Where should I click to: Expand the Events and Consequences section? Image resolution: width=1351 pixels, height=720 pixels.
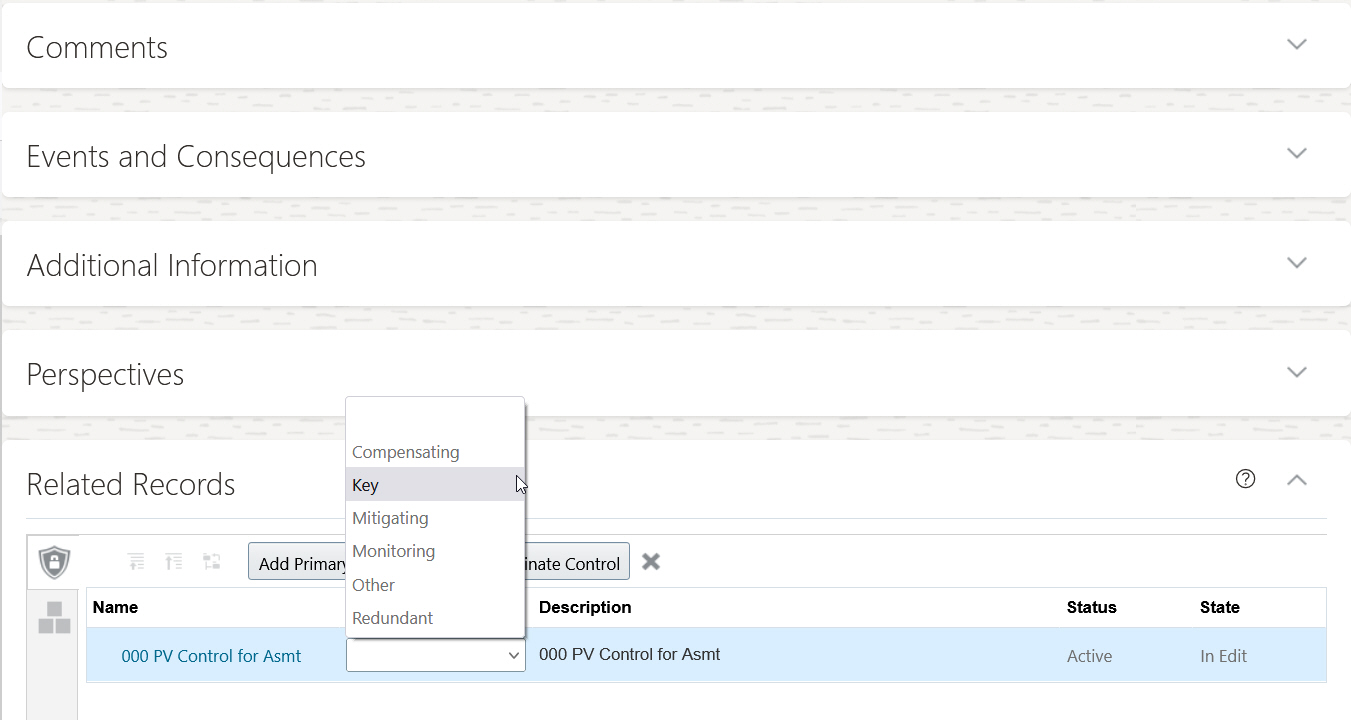pyautogui.click(x=1296, y=154)
